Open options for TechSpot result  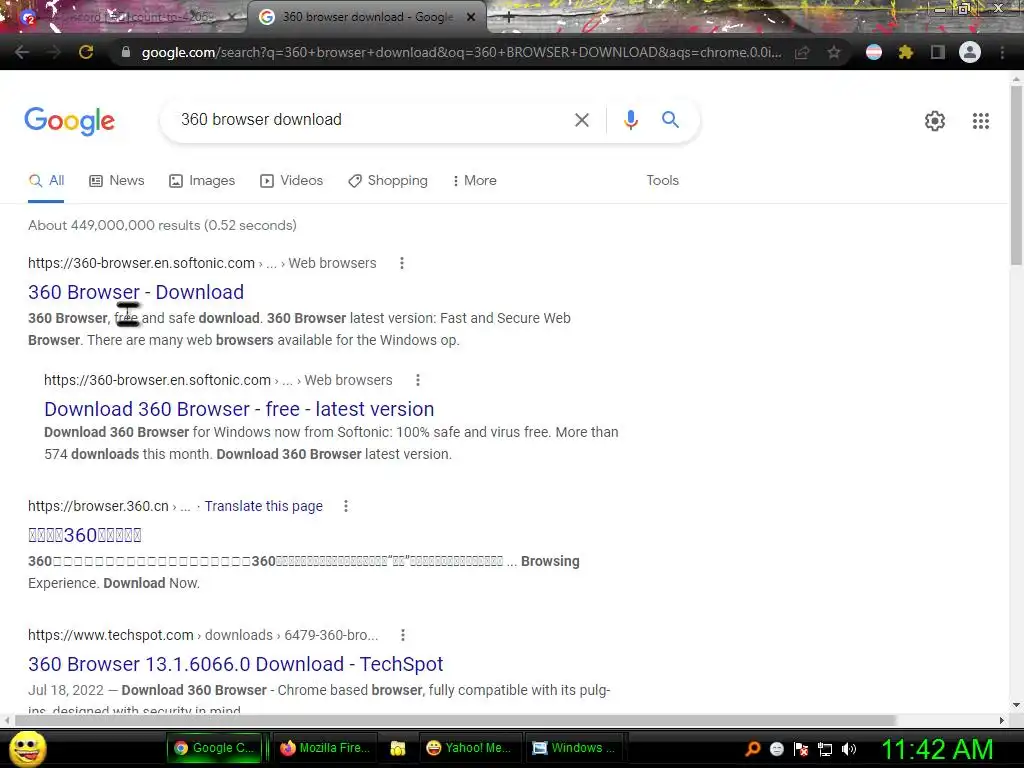click(403, 635)
